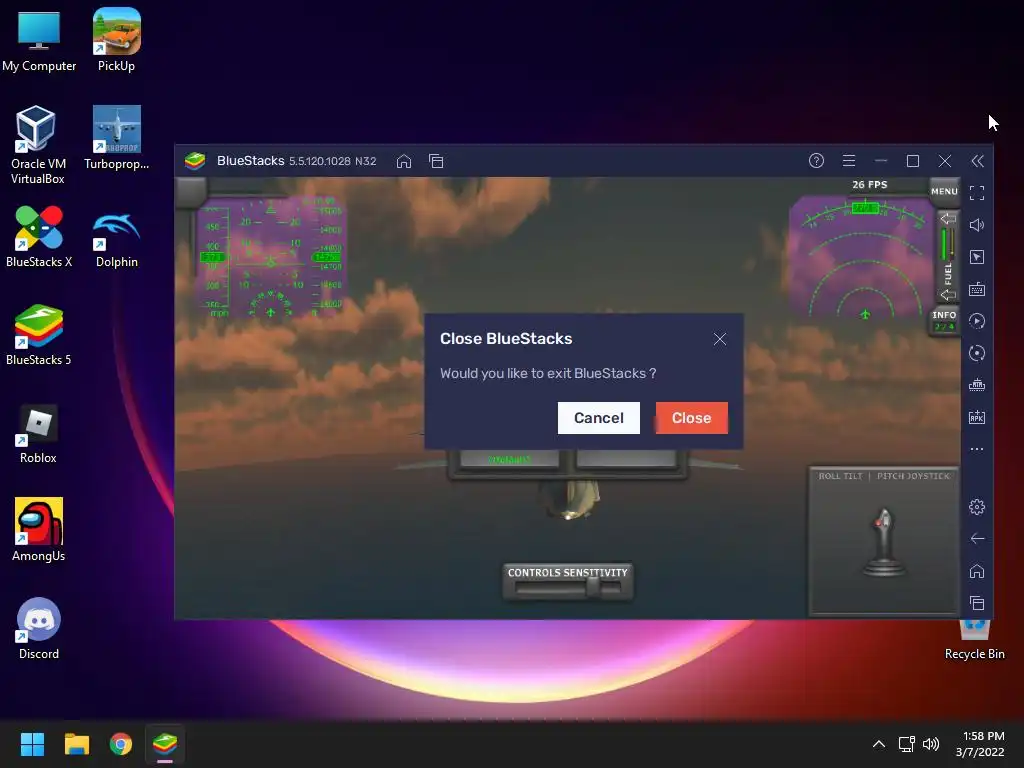This screenshot has height=768, width=1024.
Task: Open keyboard game controls icon in sidebar
Action: click(x=977, y=289)
